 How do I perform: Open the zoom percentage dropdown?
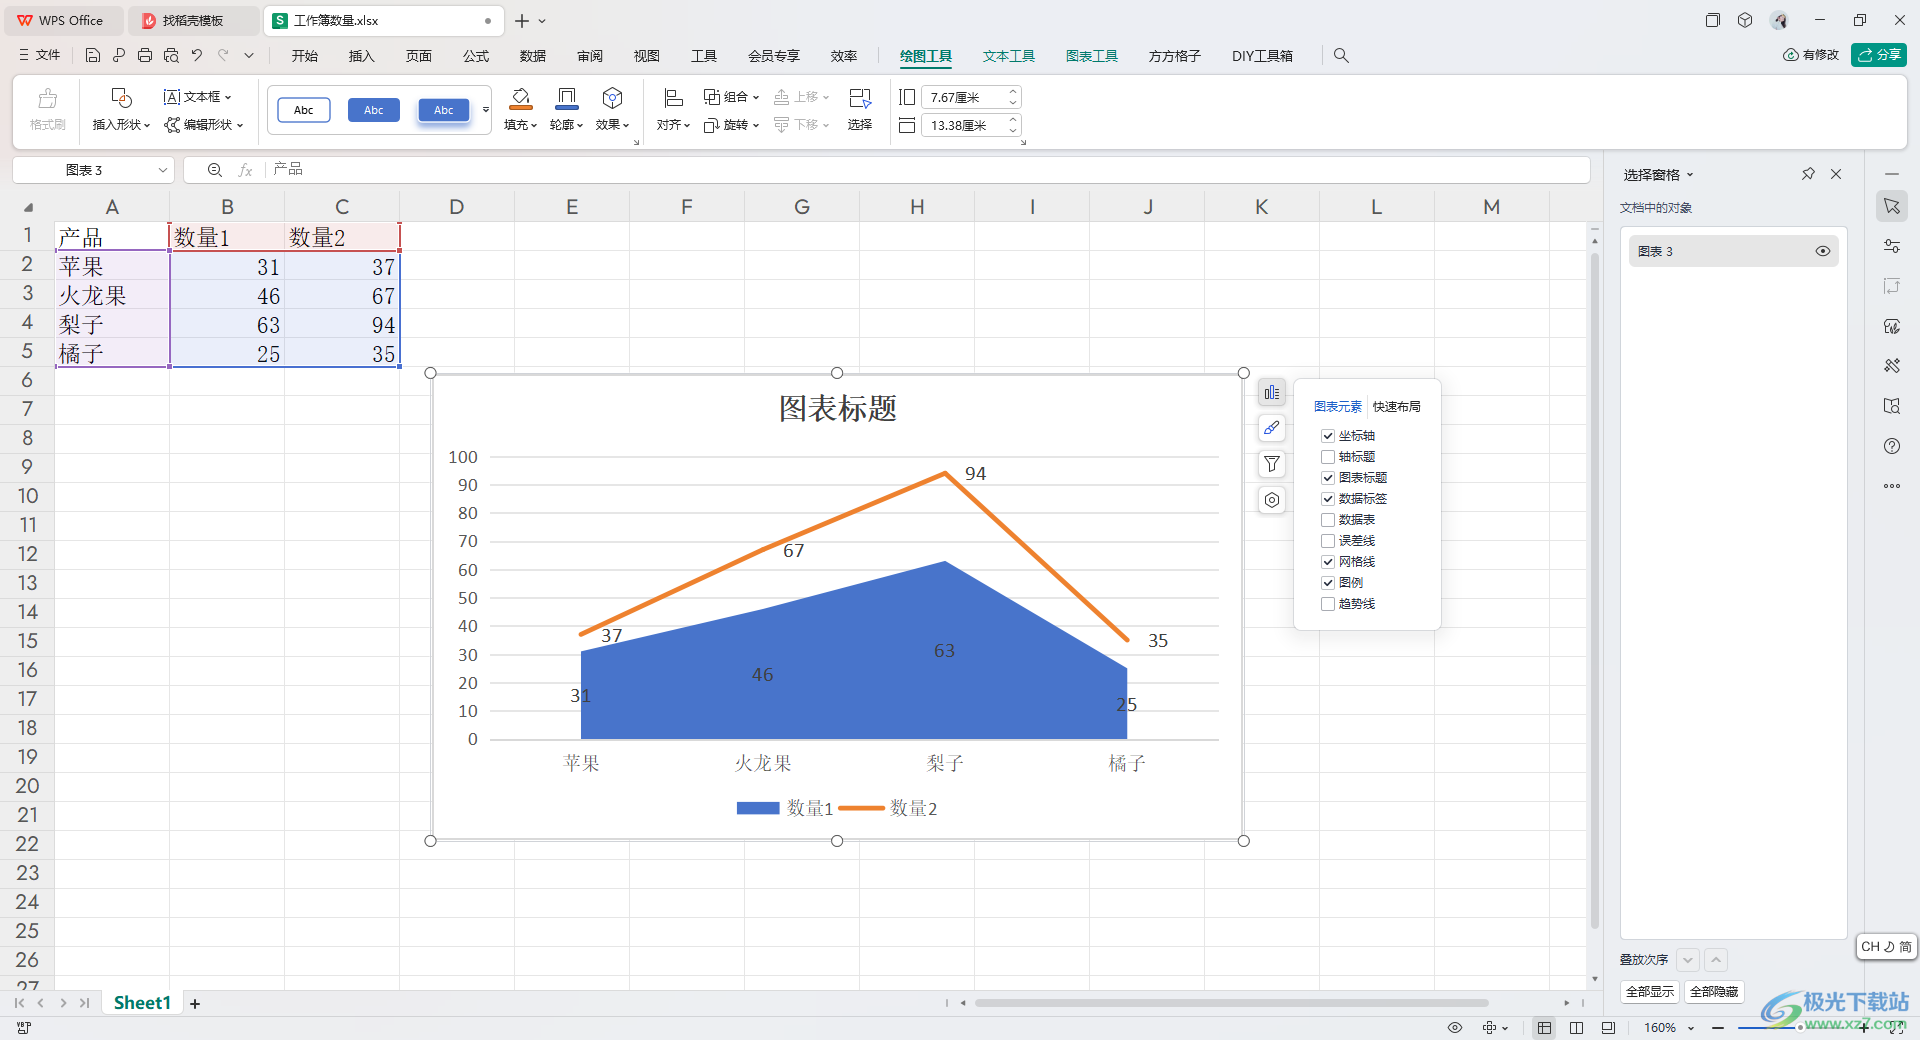pos(1692,1028)
